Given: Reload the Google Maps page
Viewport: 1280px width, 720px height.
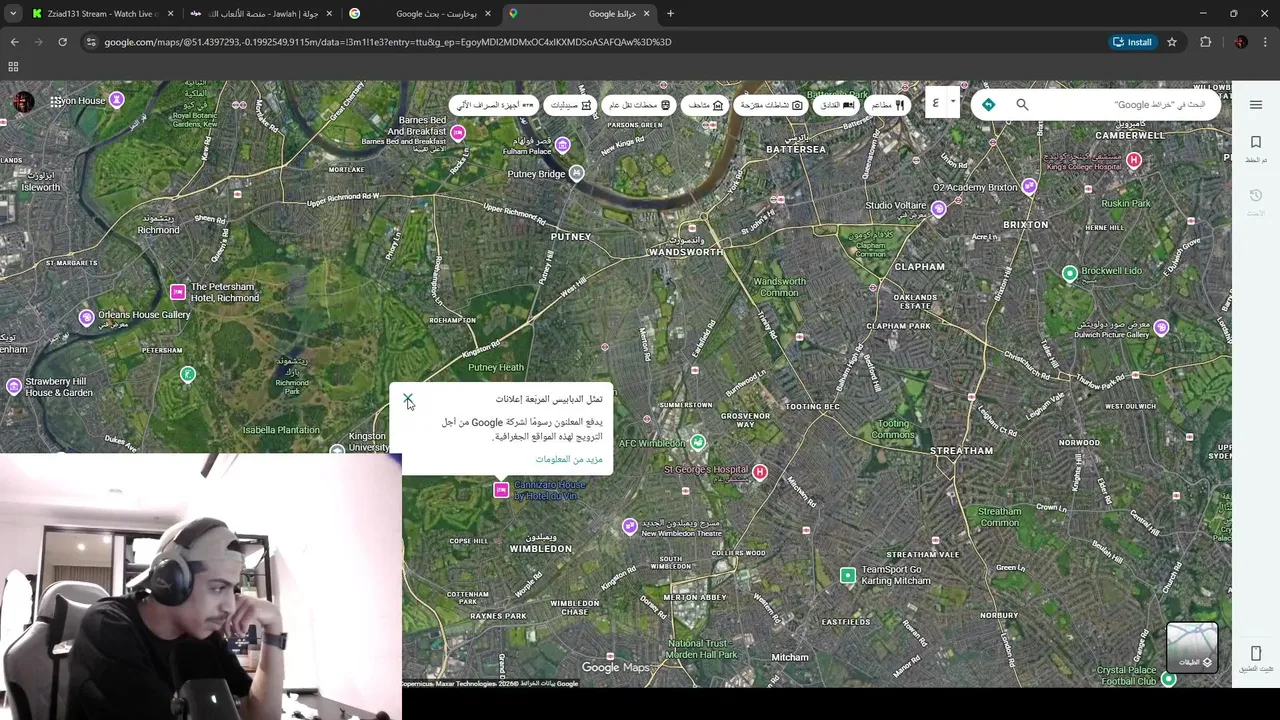Looking at the screenshot, I should click(62, 42).
